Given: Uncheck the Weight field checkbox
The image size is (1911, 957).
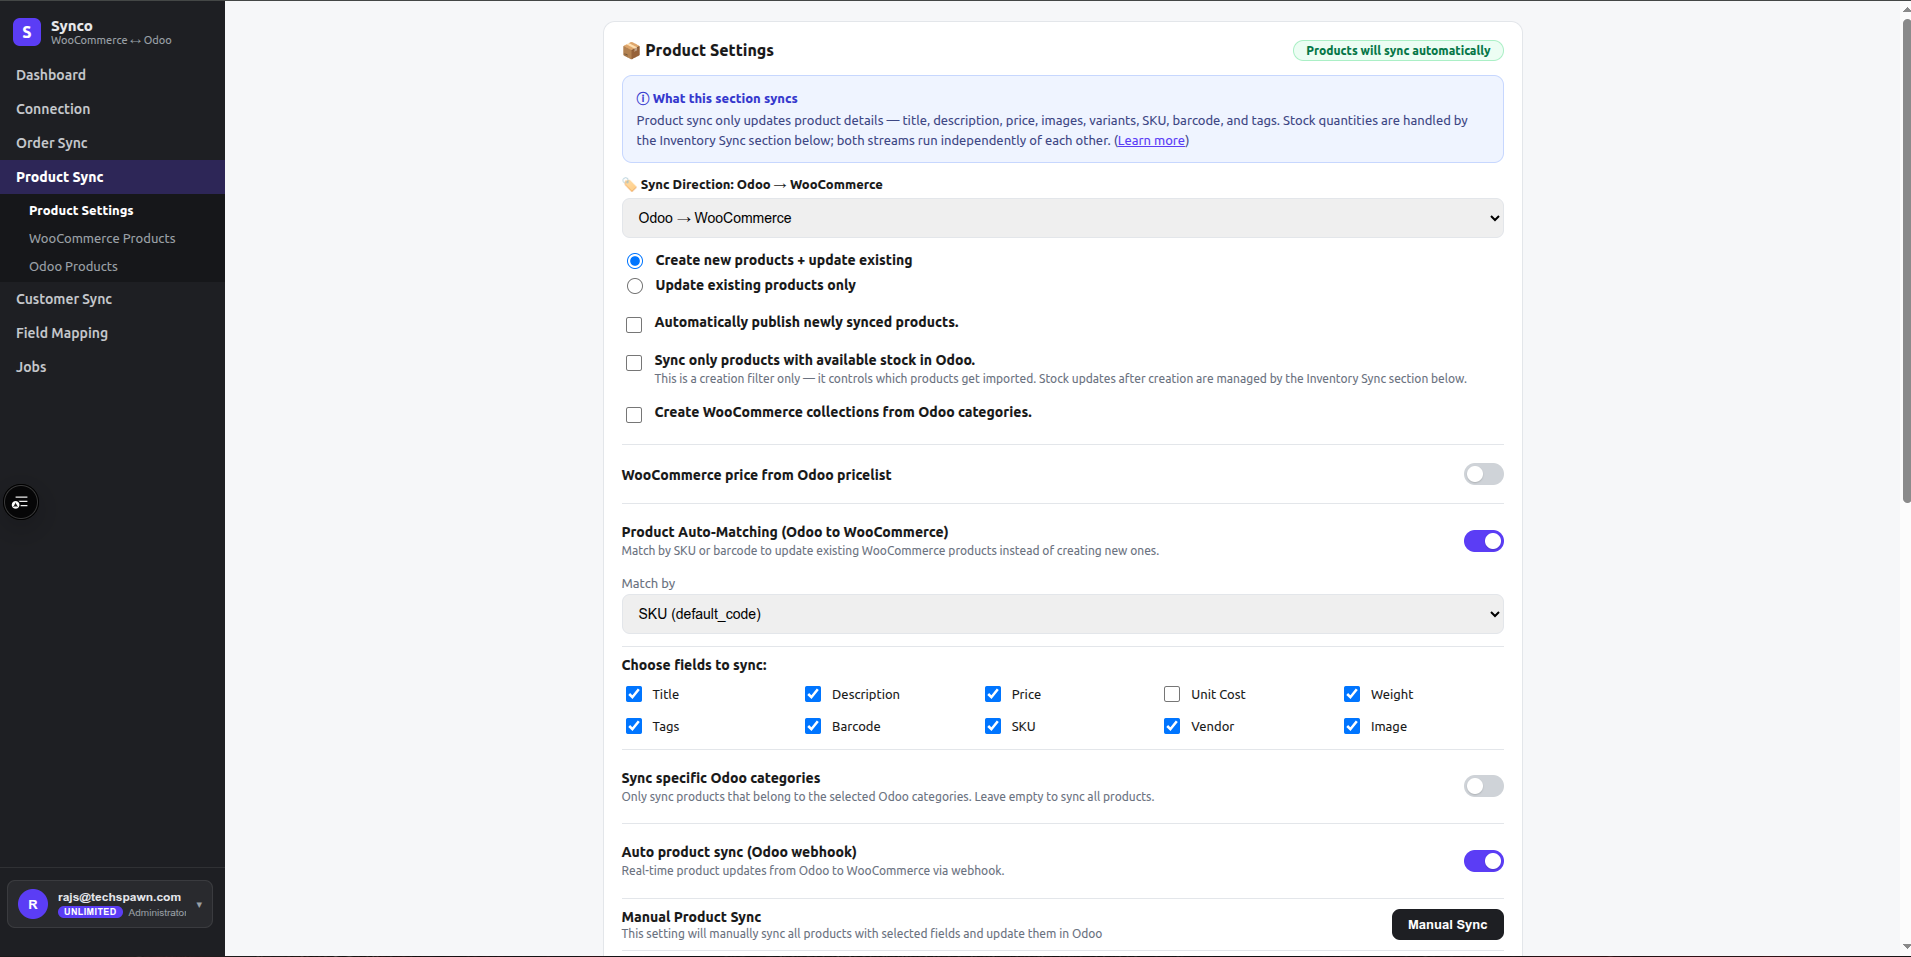Looking at the screenshot, I should [1352, 694].
